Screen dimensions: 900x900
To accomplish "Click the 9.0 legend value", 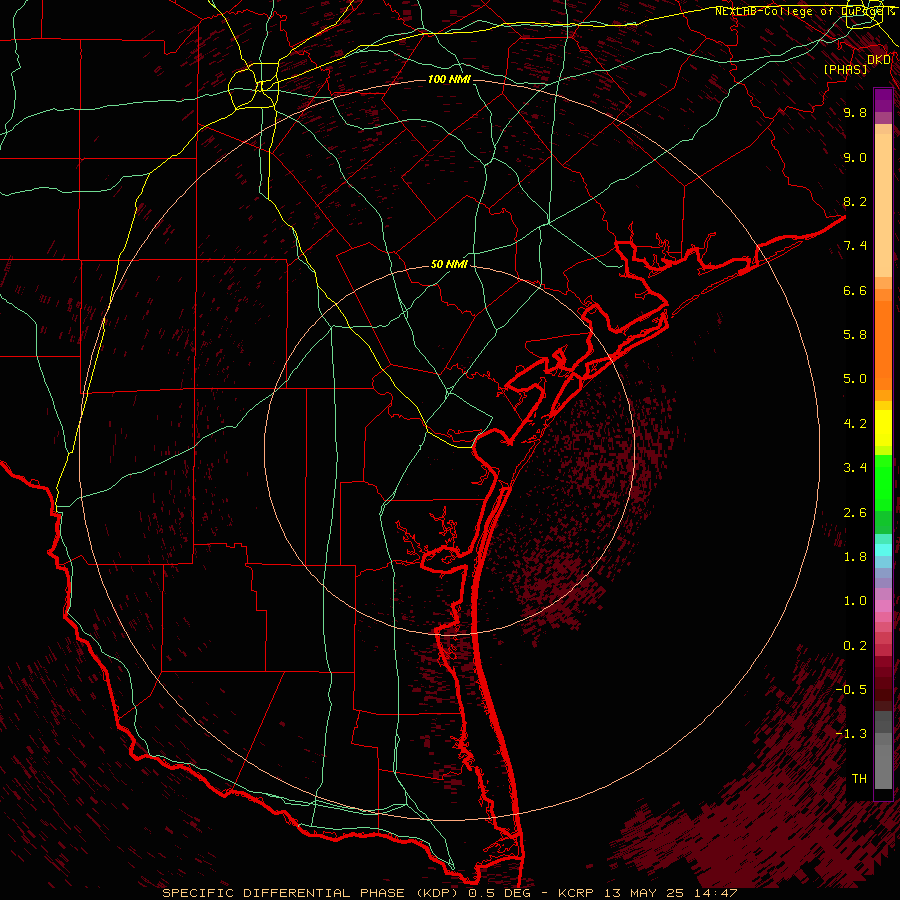I will (x=855, y=157).
